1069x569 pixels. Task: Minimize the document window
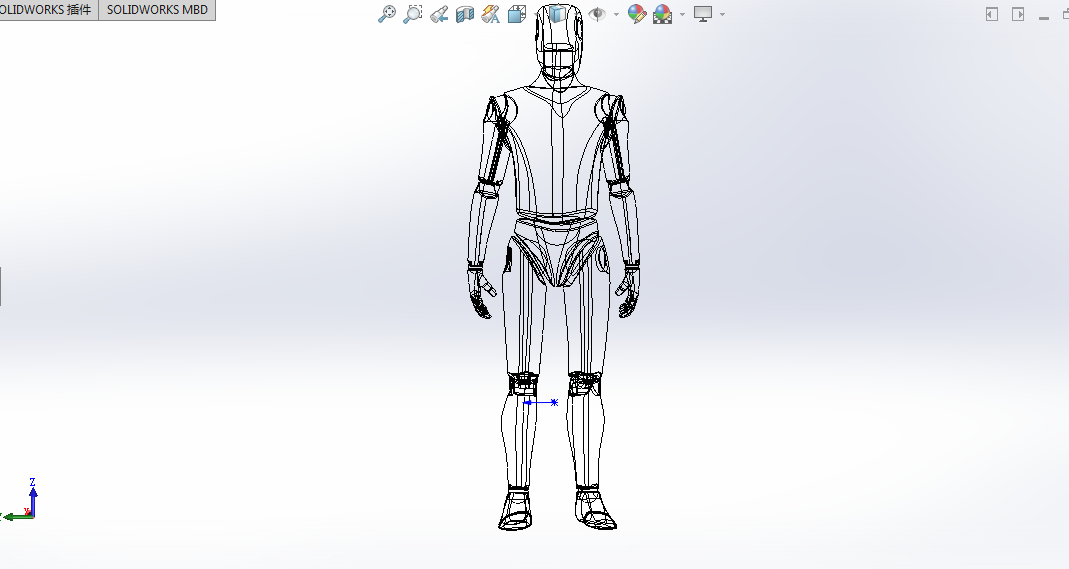click(x=1044, y=17)
